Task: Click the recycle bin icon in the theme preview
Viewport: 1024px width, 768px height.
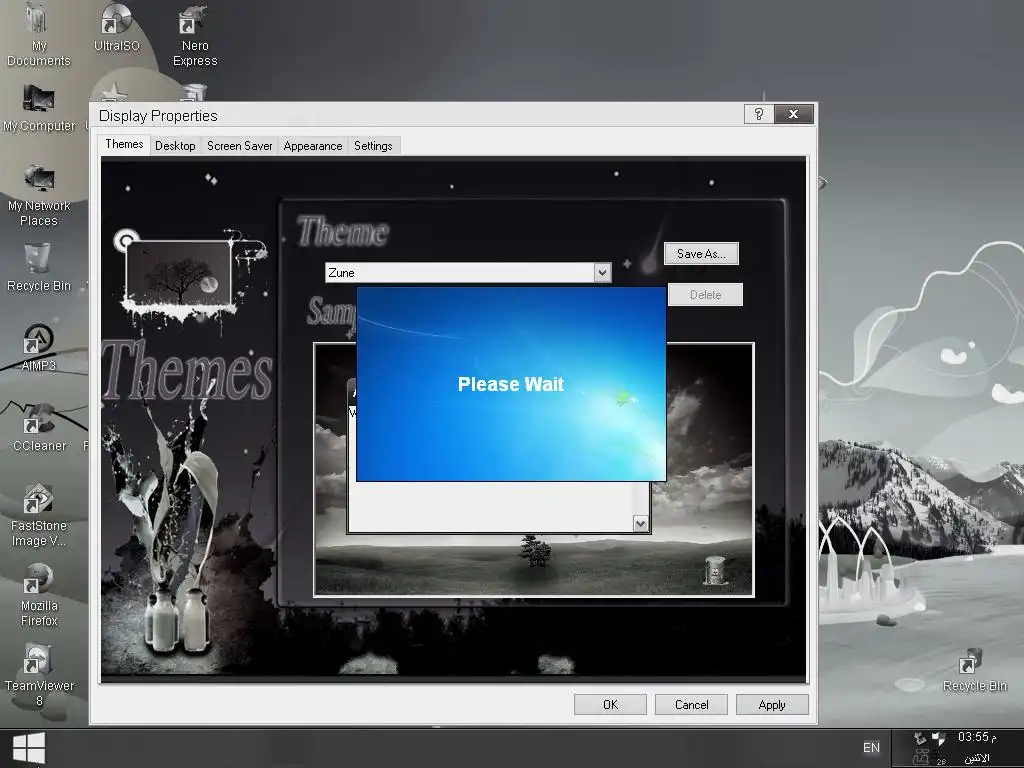Action: (714, 570)
